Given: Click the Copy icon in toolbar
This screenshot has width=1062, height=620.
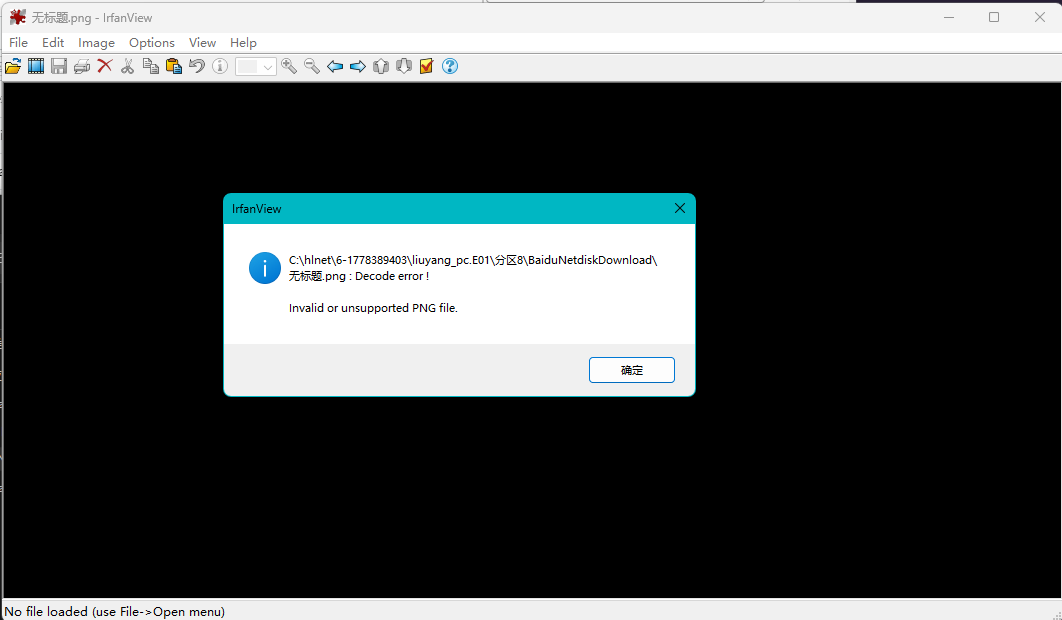Looking at the screenshot, I should (150, 66).
